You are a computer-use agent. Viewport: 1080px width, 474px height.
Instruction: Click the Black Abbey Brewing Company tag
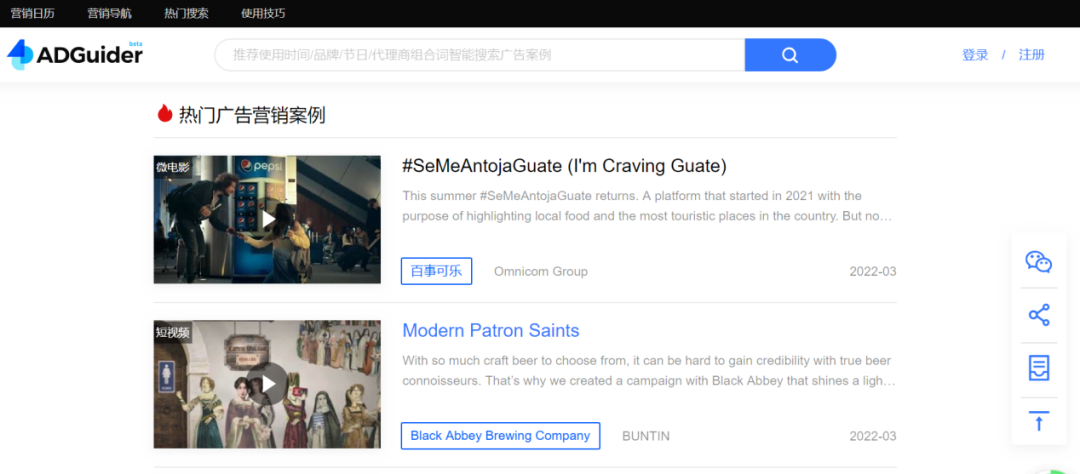500,435
